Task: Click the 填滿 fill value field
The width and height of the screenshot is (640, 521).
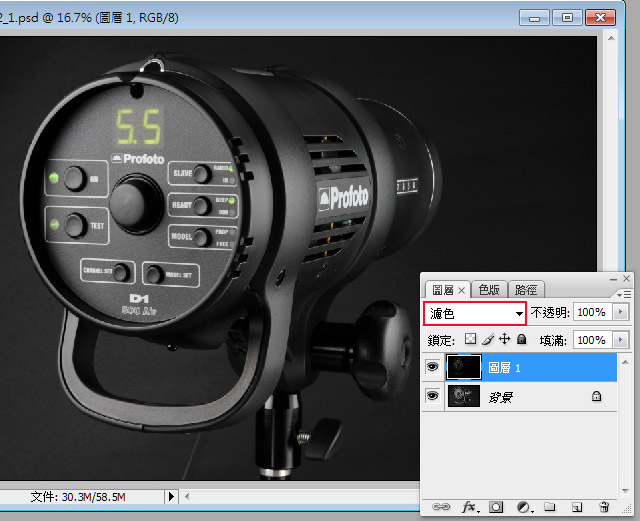Action: pyautogui.click(x=592, y=340)
